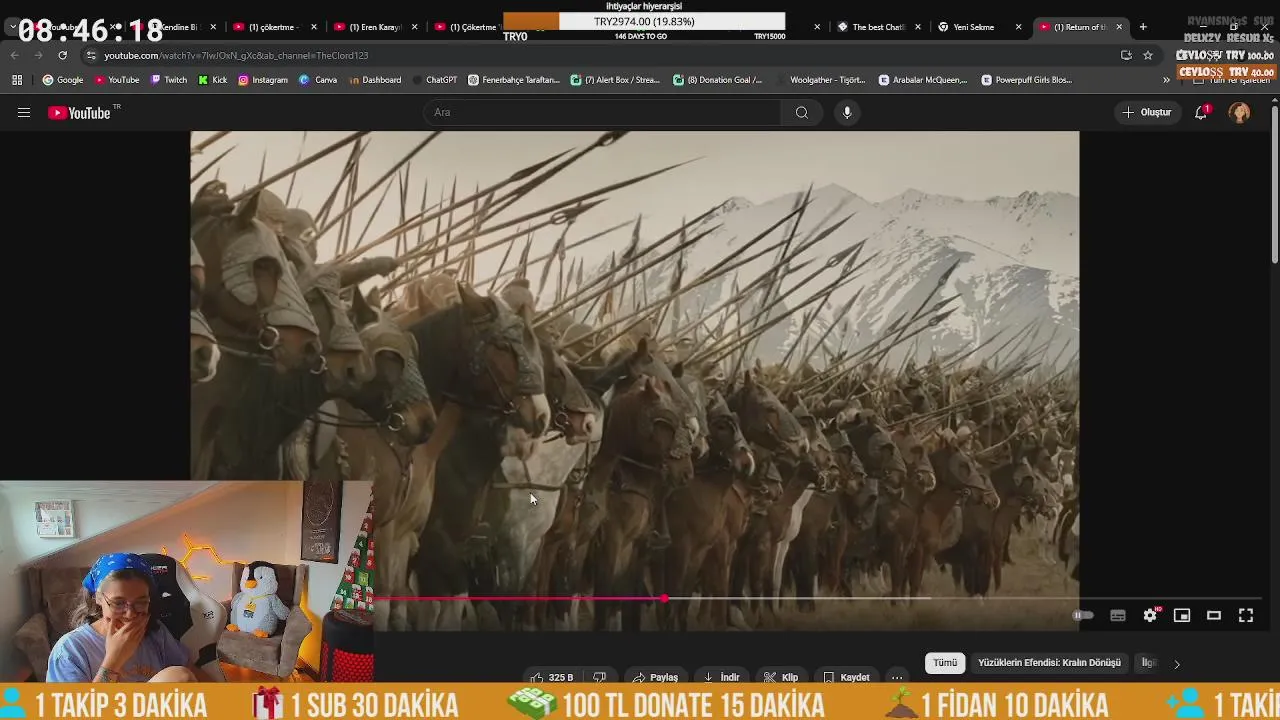Image resolution: width=1280 pixels, height=720 pixels.
Task: Focus the Ara search field
Action: [603, 113]
